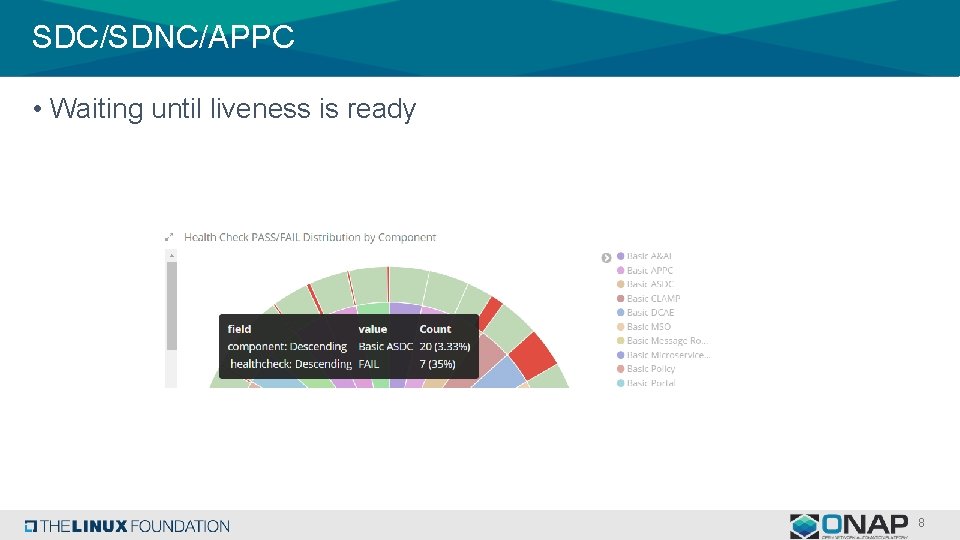Click the large red FAIL slice on the outer ring
The width and height of the screenshot is (960, 540).
(532, 356)
